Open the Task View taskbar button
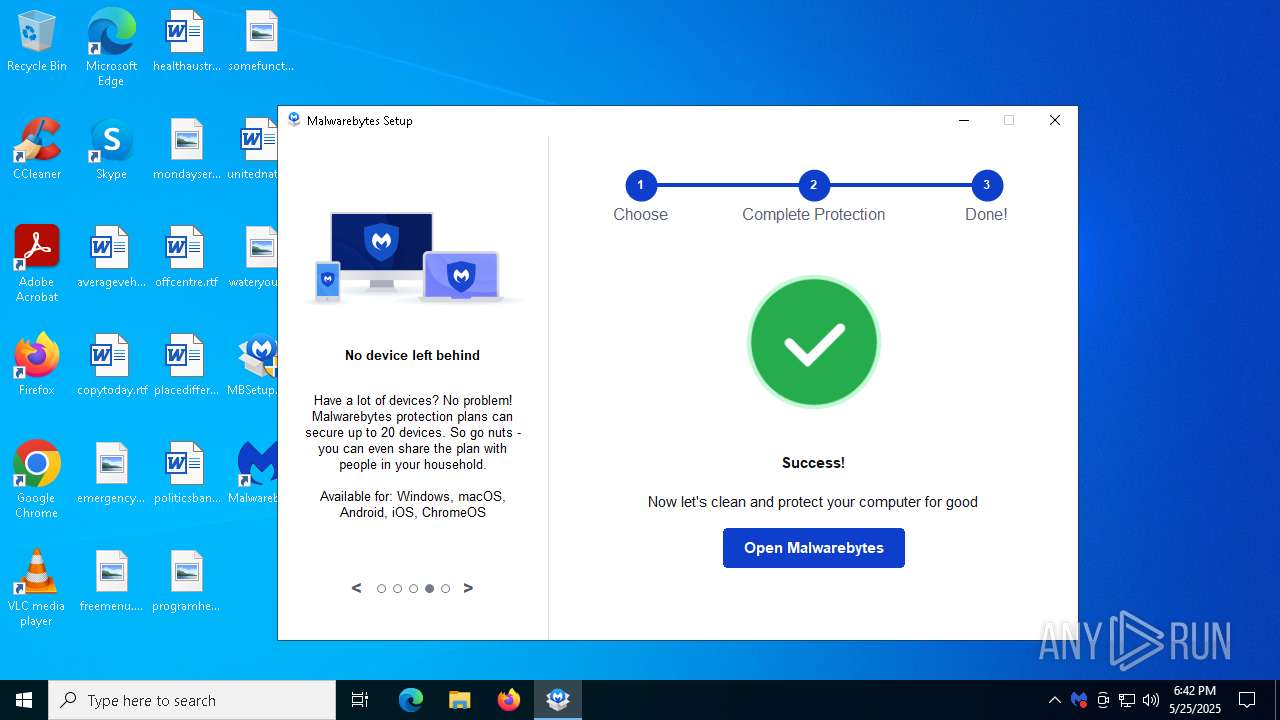This screenshot has height=720, width=1280. coord(360,700)
